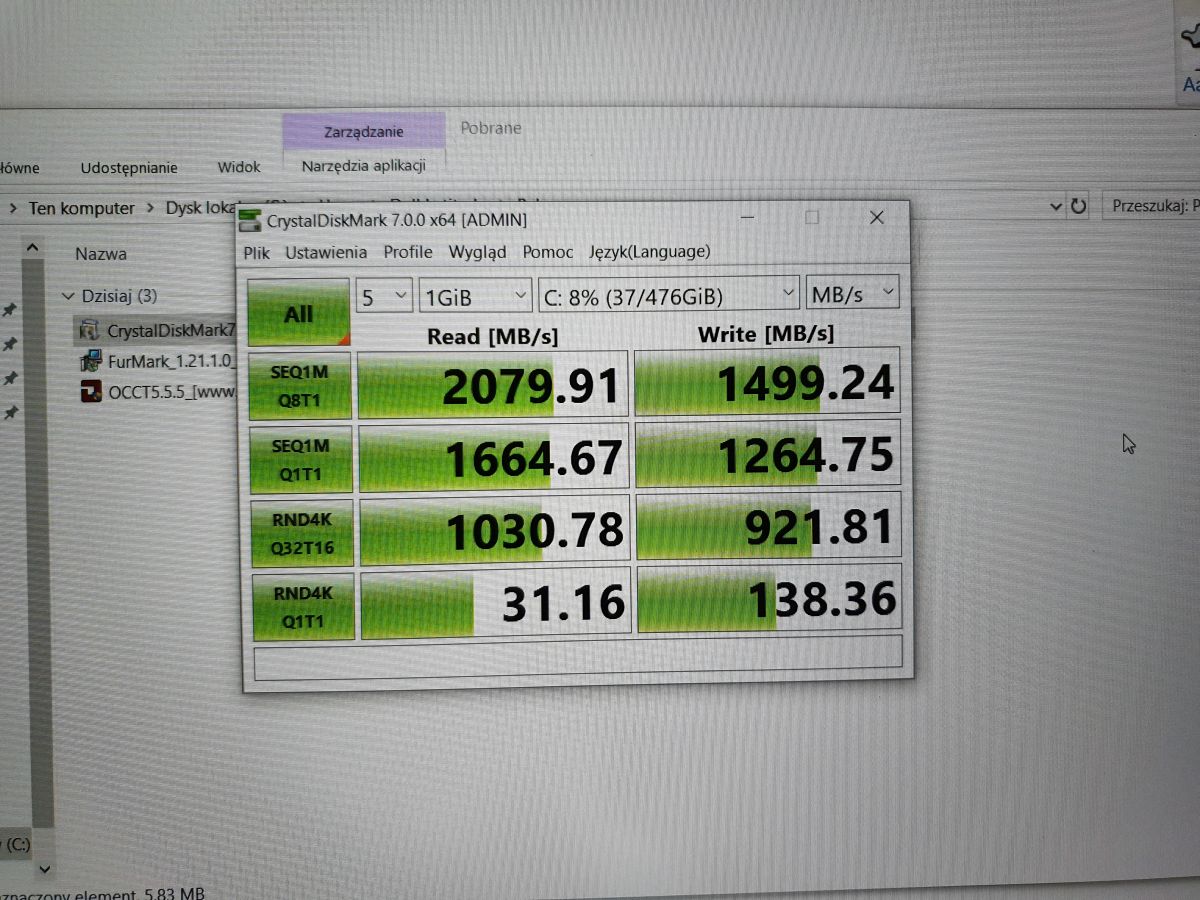Run the RND4K Q1T1 test

[302, 606]
